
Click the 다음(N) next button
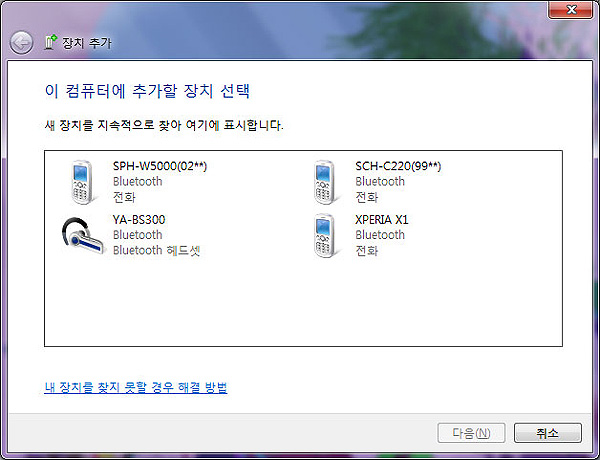tap(471, 433)
